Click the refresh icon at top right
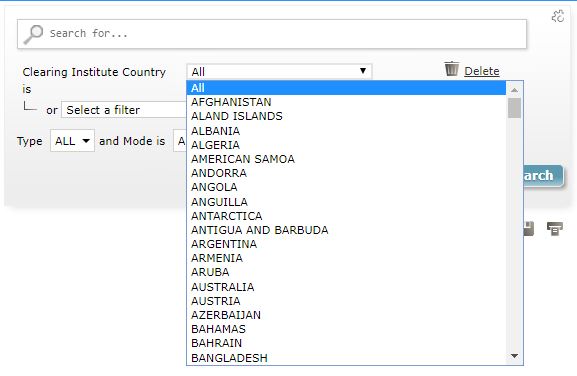The height and width of the screenshot is (376, 577). (557, 16)
